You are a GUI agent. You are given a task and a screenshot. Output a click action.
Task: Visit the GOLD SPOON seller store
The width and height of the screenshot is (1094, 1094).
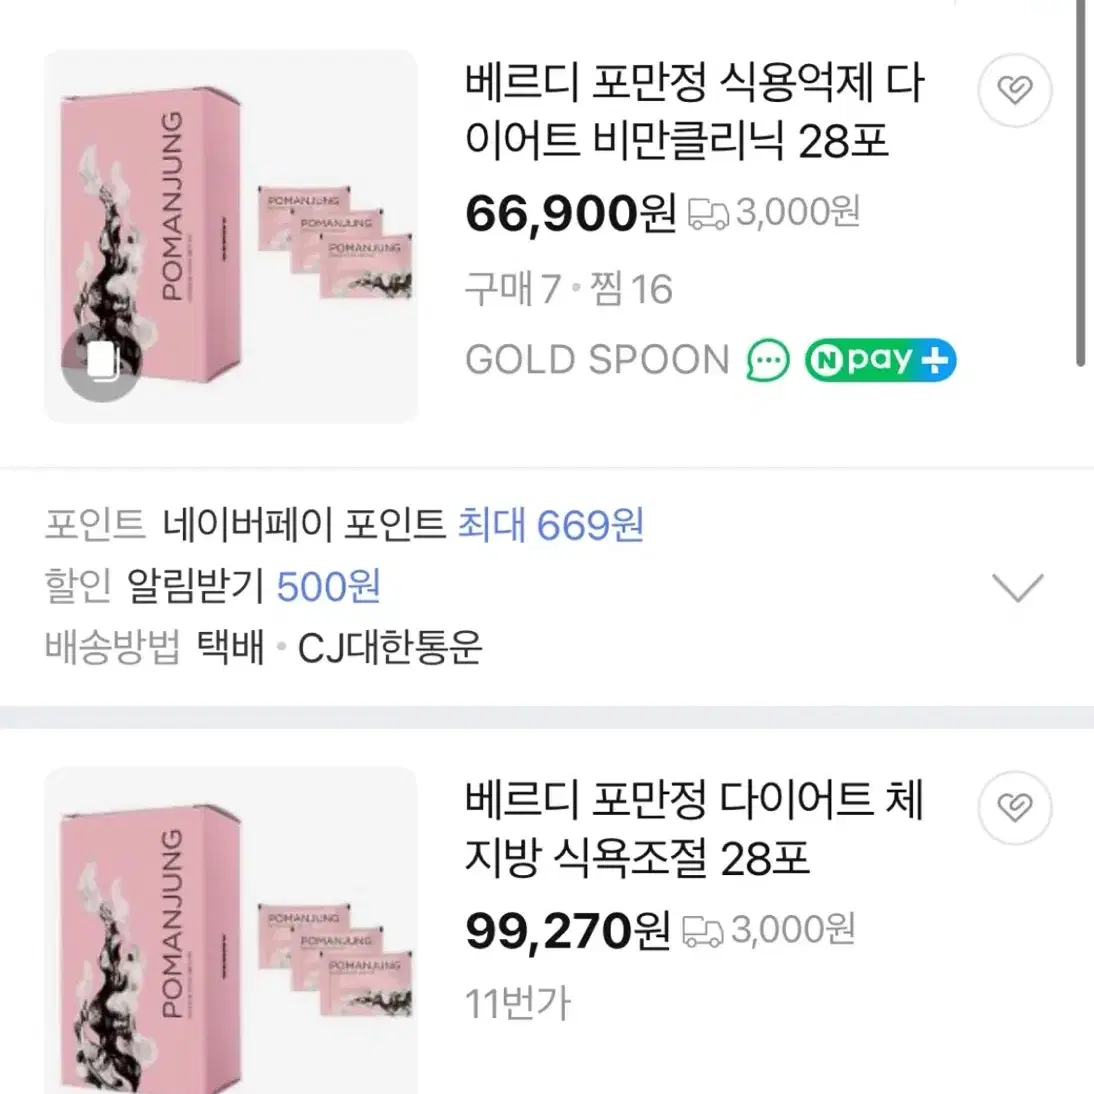click(x=597, y=360)
